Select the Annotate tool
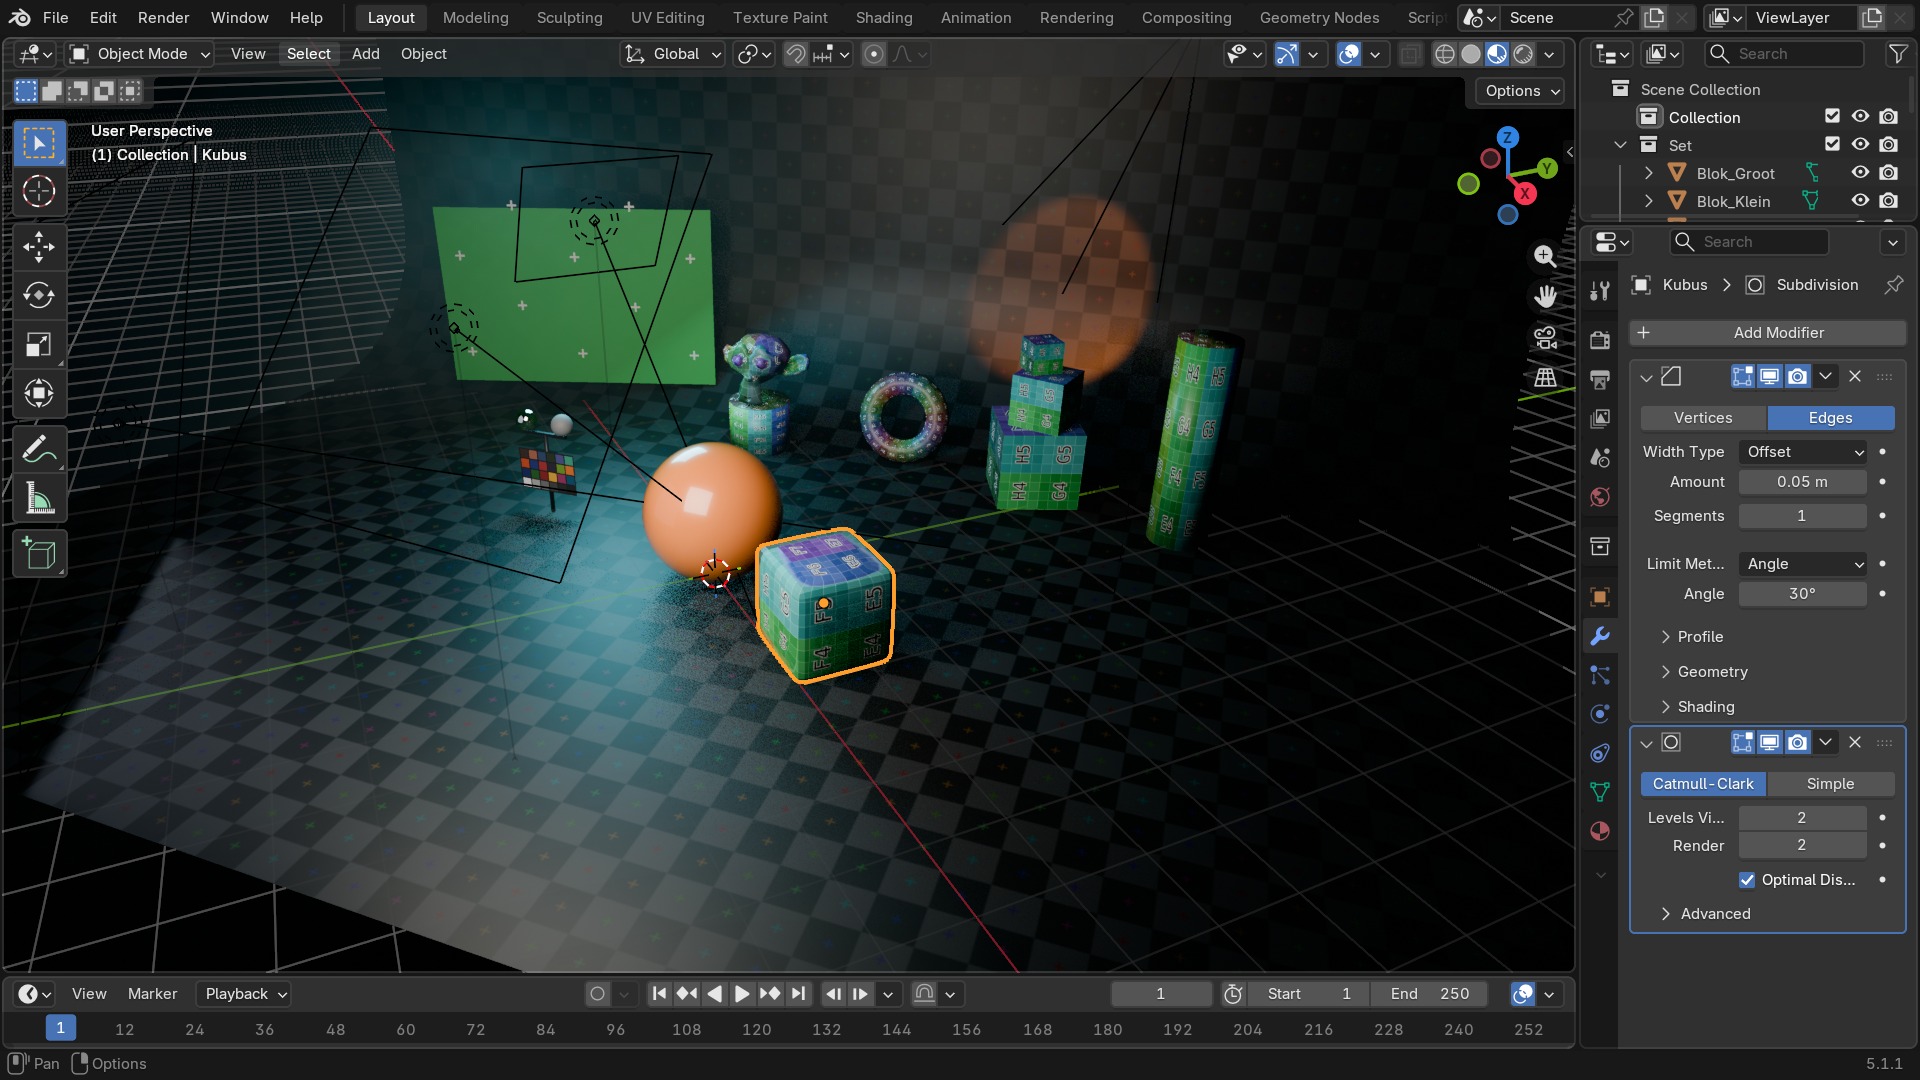Viewport: 1920px width, 1080px height. [x=39, y=449]
